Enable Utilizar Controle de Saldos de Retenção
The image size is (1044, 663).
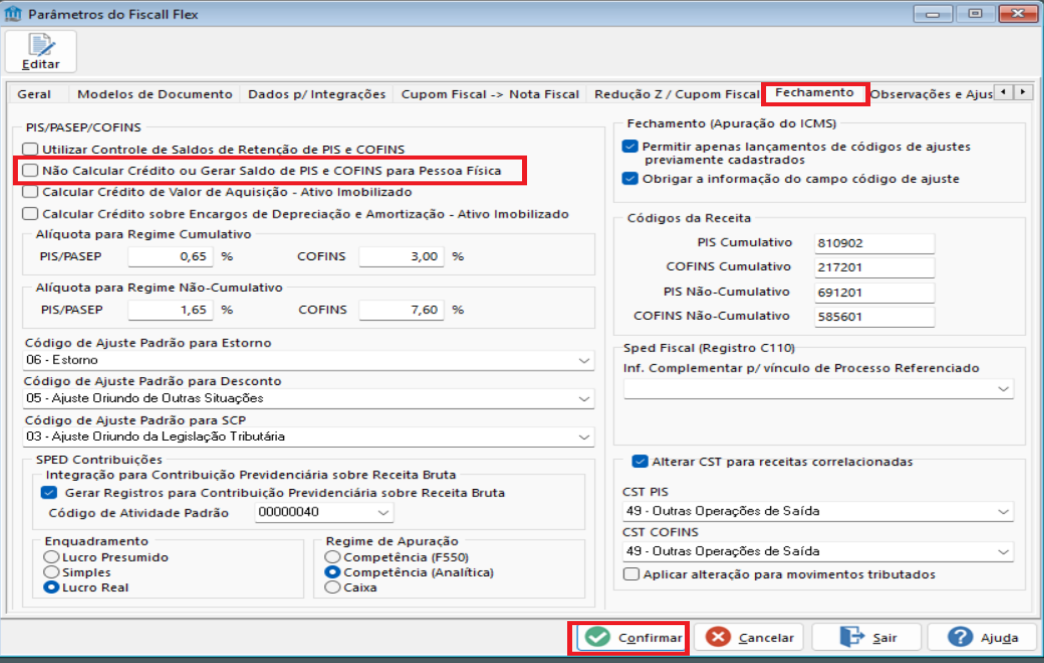click(x=31, y=149)
